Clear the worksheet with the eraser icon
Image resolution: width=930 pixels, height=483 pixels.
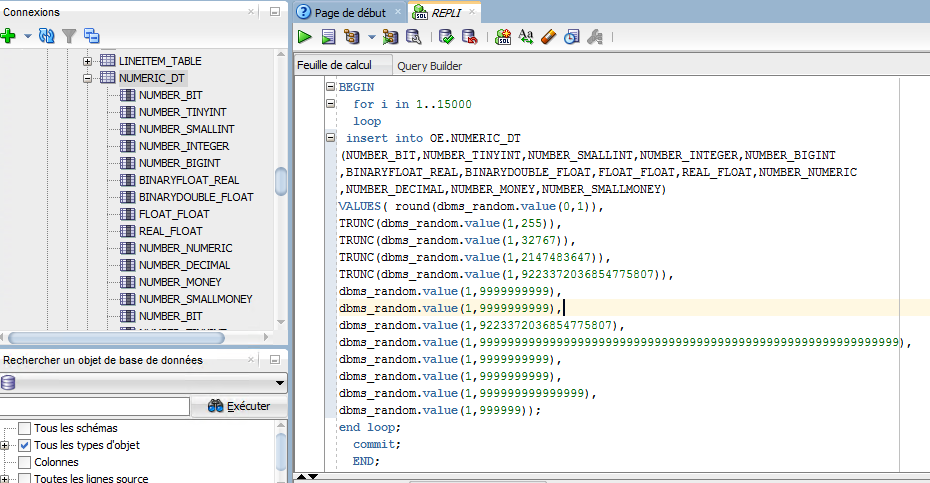[x=549, y=37]
